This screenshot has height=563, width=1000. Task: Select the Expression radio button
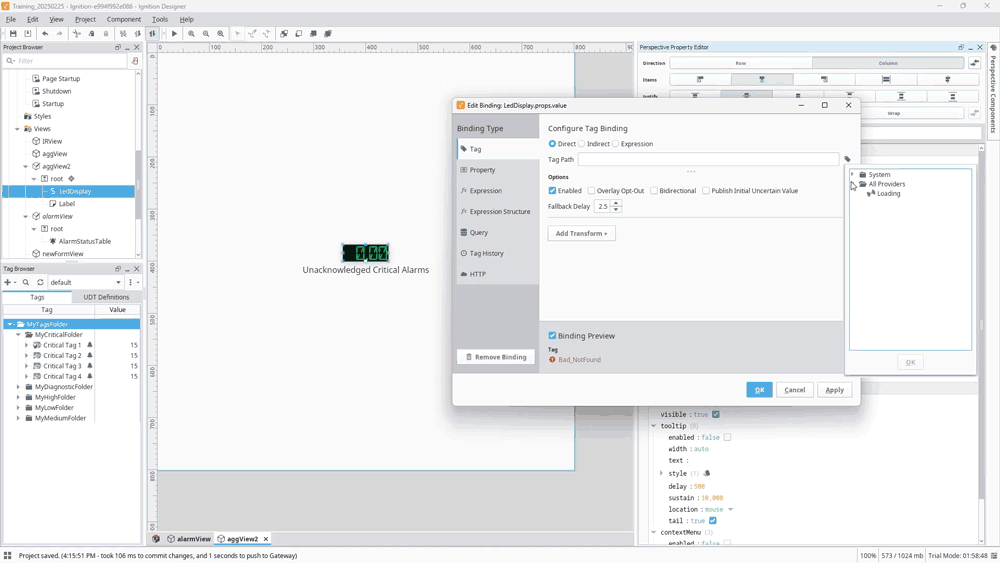(x=615, y=144)
